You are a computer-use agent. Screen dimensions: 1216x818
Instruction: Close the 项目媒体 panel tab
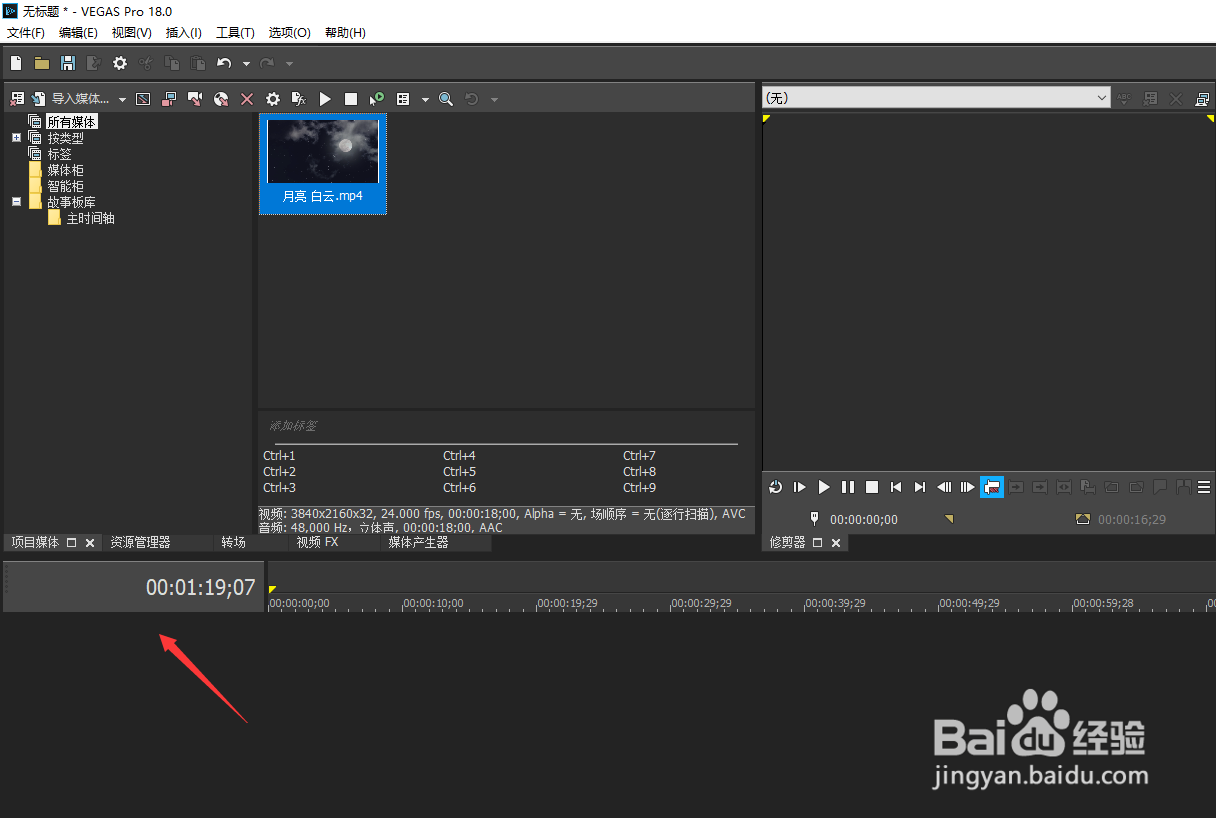point(89,543)
